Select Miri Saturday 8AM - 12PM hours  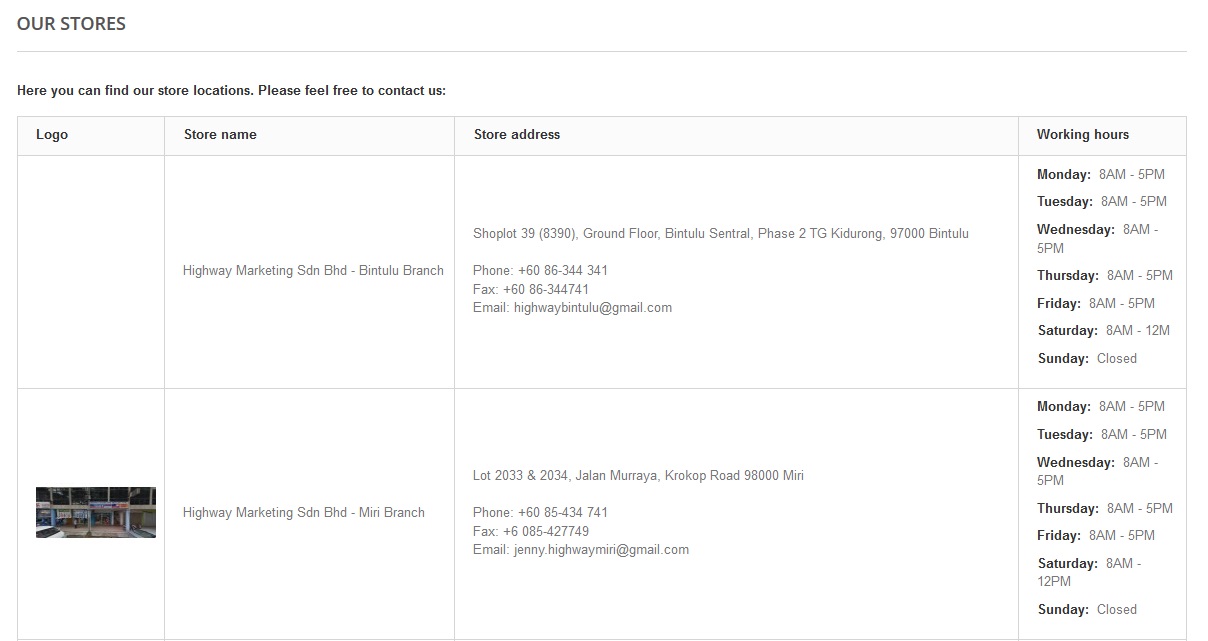point(1090,572)
